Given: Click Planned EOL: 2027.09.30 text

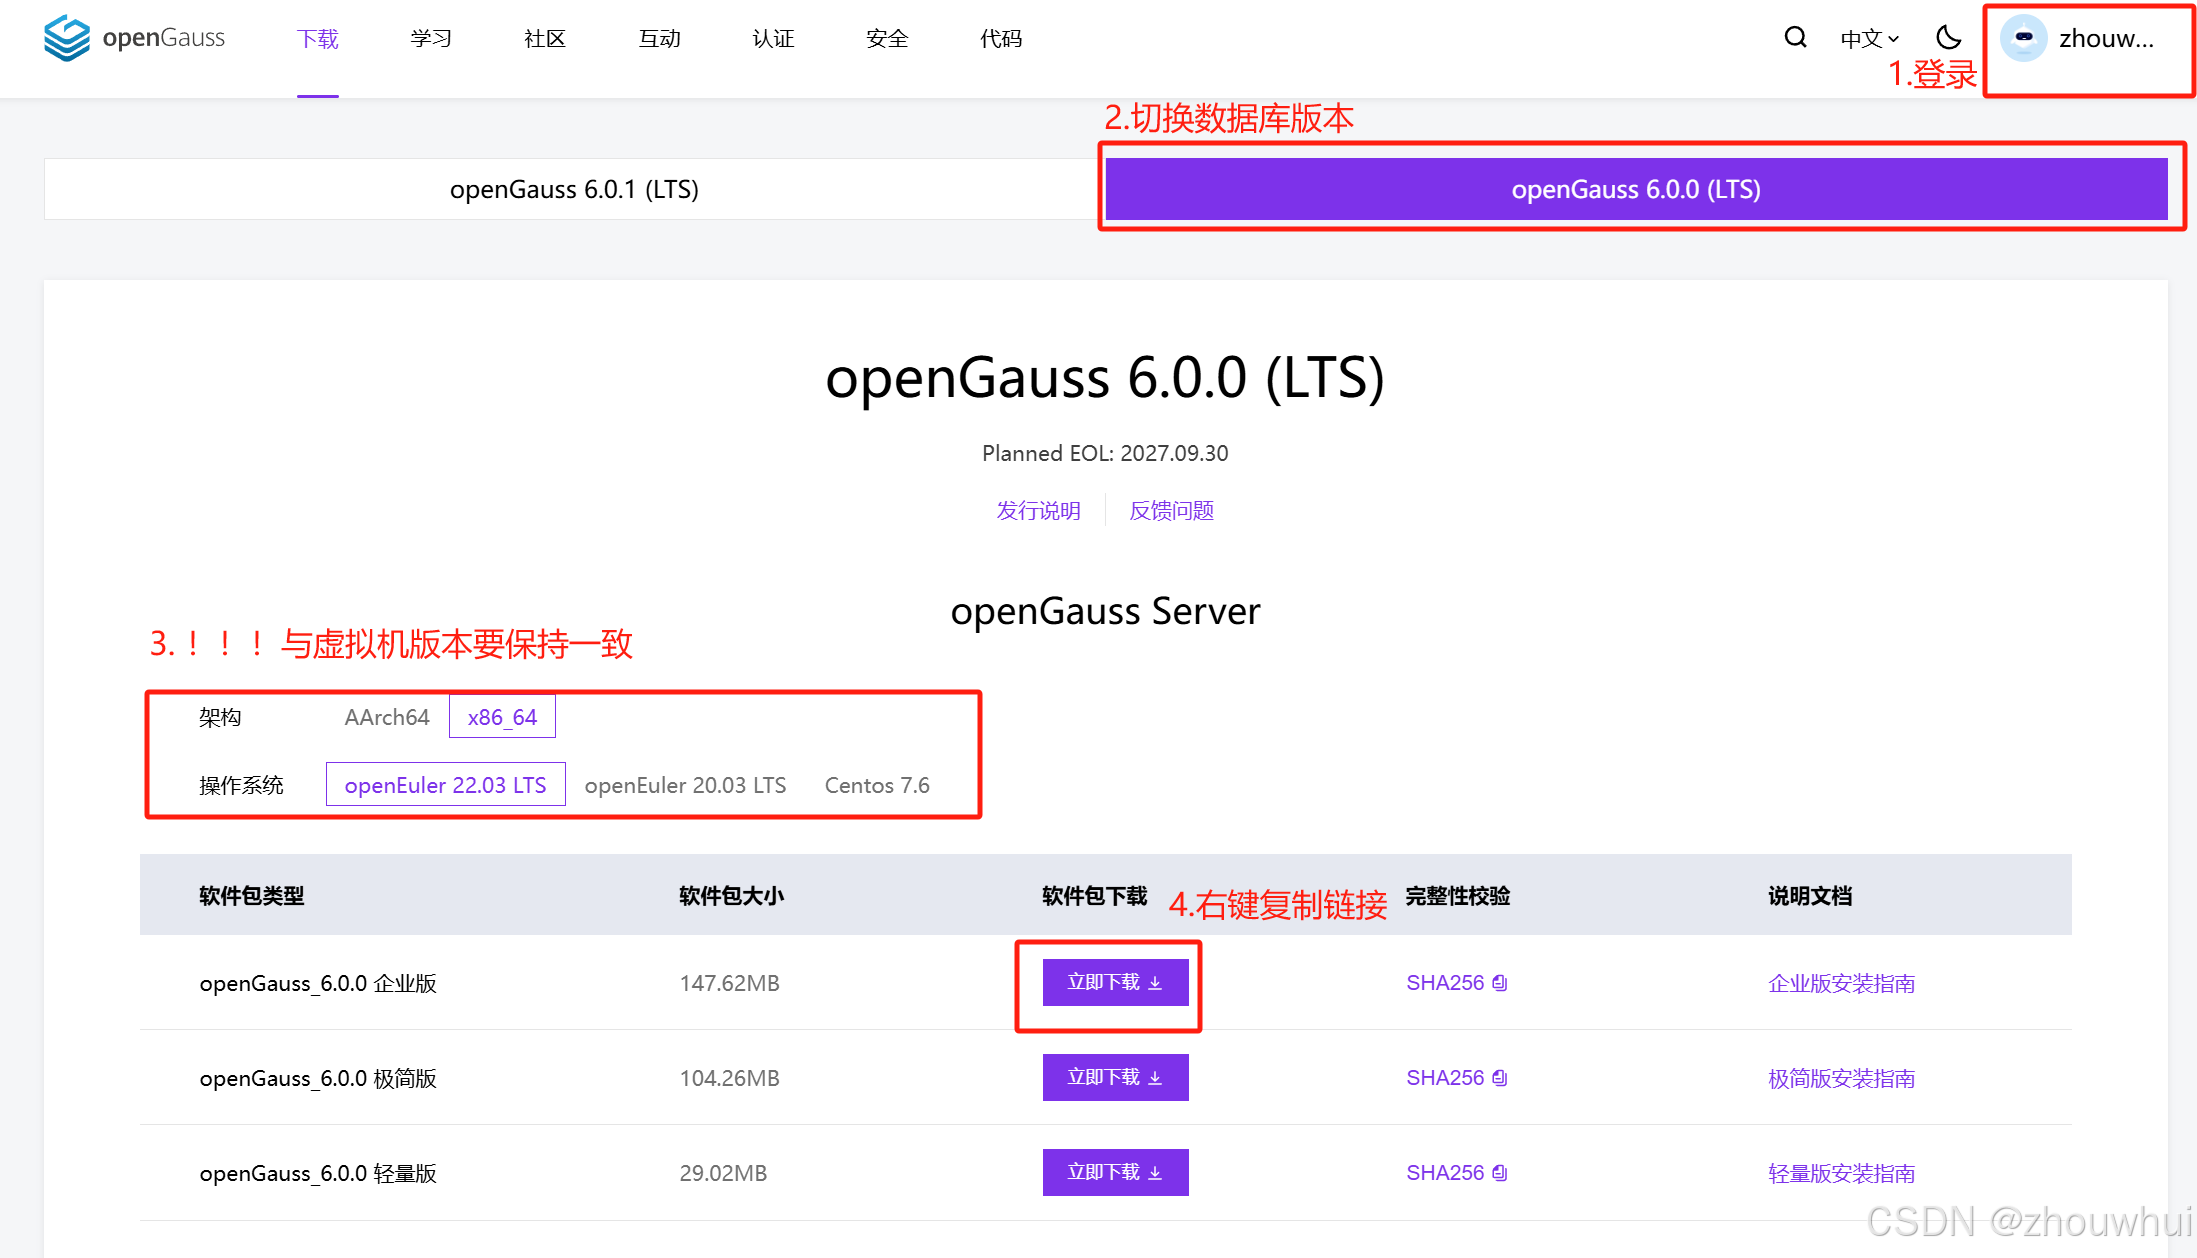Looking at the screenshot, I should (1105, 453).
